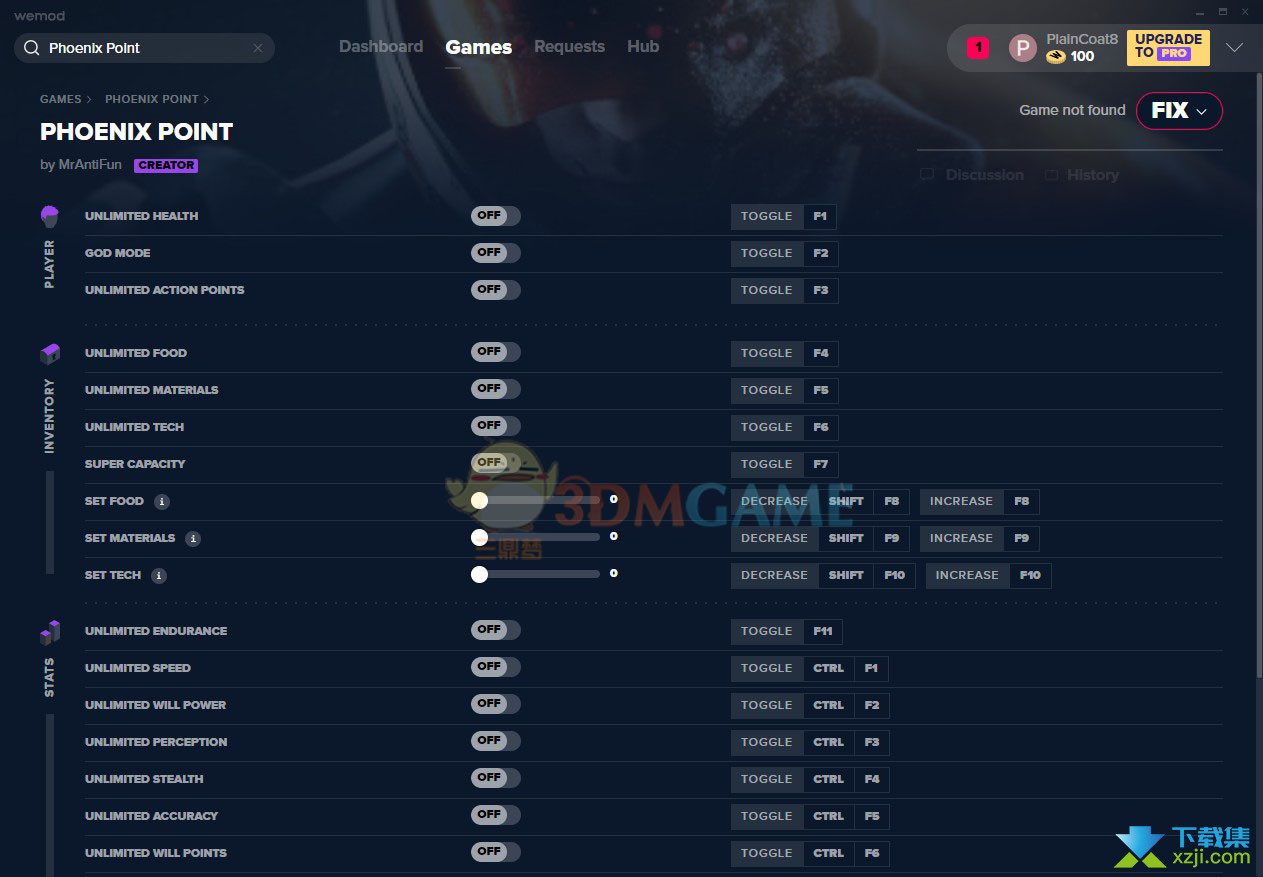Click the GAMES breadcrumb
The width and height of the screenshot is (1263, 877).
(x=61, y=99)
